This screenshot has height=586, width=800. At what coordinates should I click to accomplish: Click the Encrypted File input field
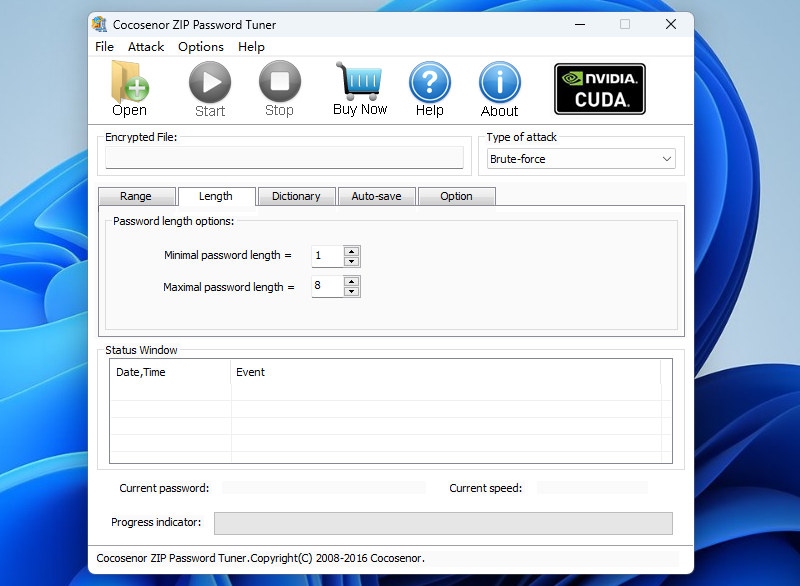pyautogui.click(x=284, y=158)
